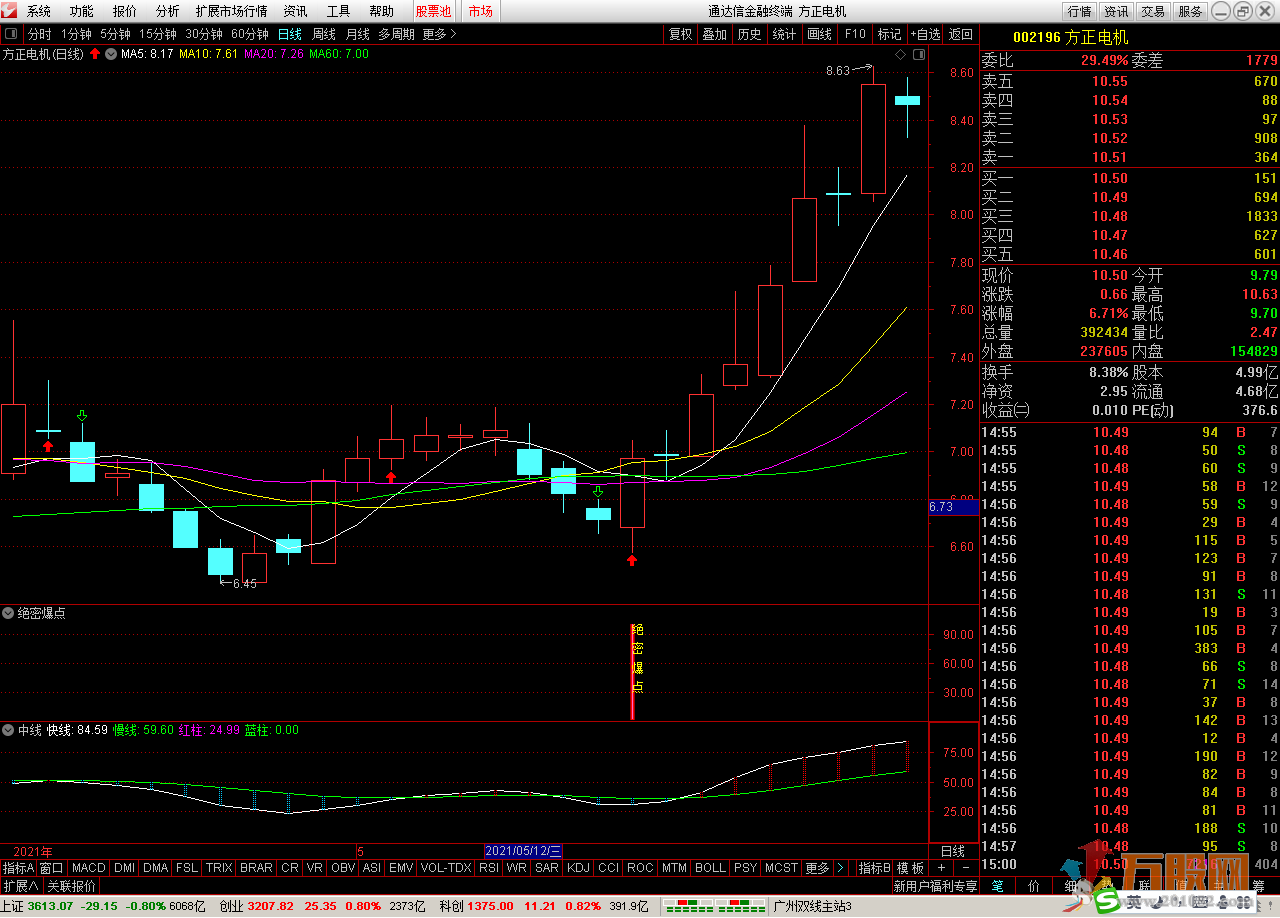Open the 分析 menu
Image resolution: width=1280 pixels, height=918 pixels.
click(168, 11)
